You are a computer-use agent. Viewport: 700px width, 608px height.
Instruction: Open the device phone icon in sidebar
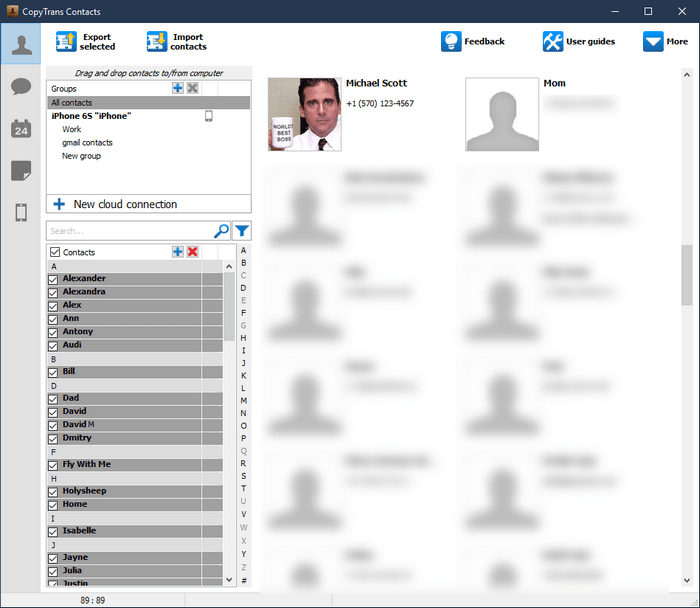tap(21, 212)
